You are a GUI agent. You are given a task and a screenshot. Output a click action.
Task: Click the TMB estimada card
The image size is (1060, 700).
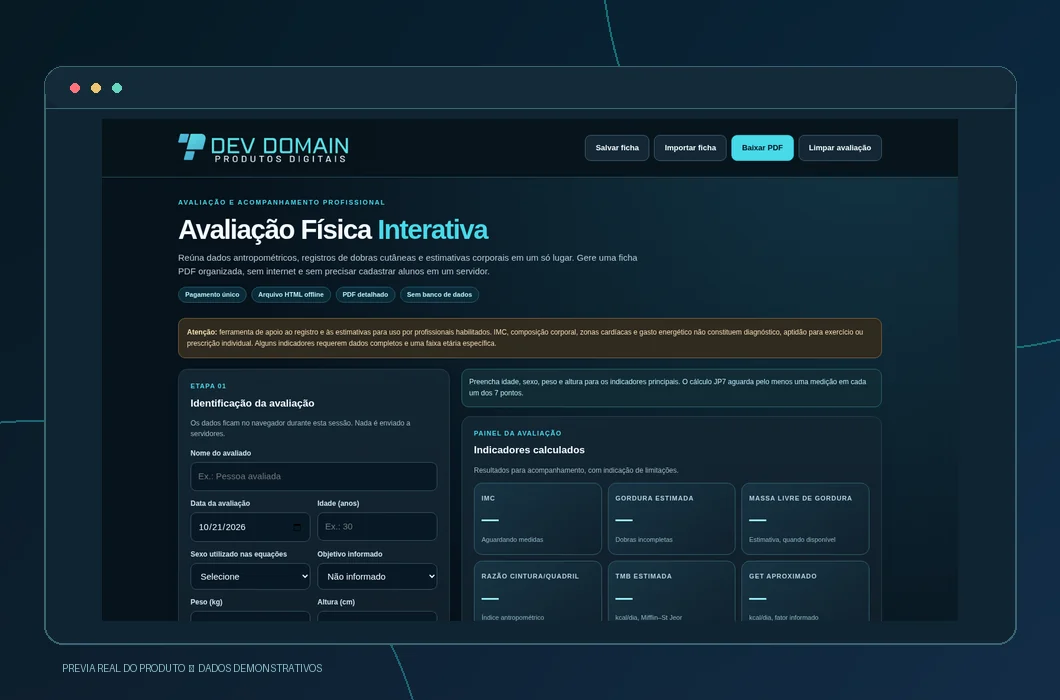(671, 591)
